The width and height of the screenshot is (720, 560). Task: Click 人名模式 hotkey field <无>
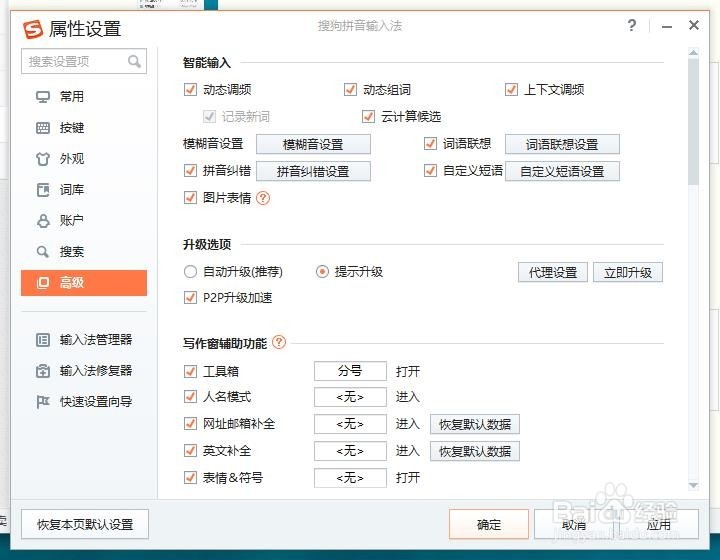[350, 397]
